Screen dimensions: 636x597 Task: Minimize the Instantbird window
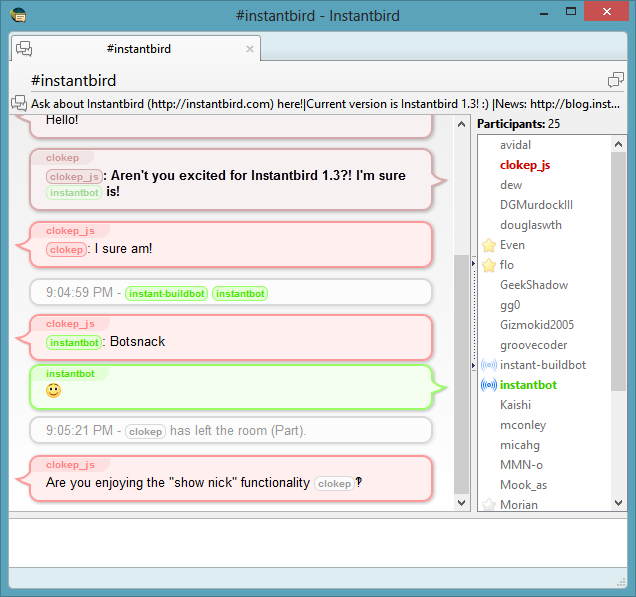click(544, 13)
